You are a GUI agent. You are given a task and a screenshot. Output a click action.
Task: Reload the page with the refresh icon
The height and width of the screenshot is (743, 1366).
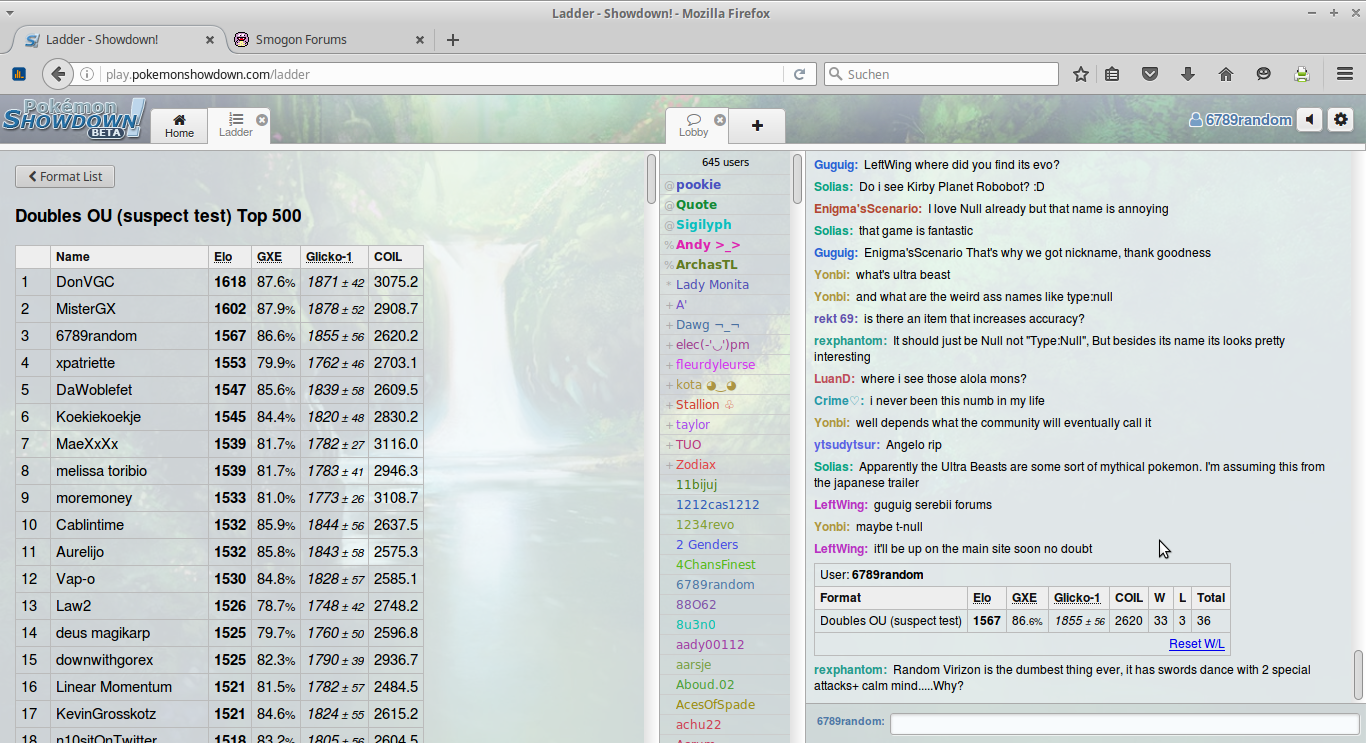point(799,74)
